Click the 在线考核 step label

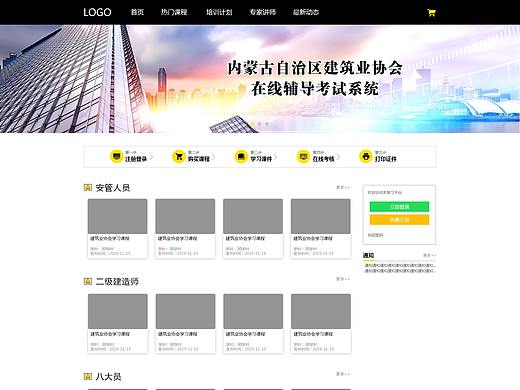click(x=323, y=159)
